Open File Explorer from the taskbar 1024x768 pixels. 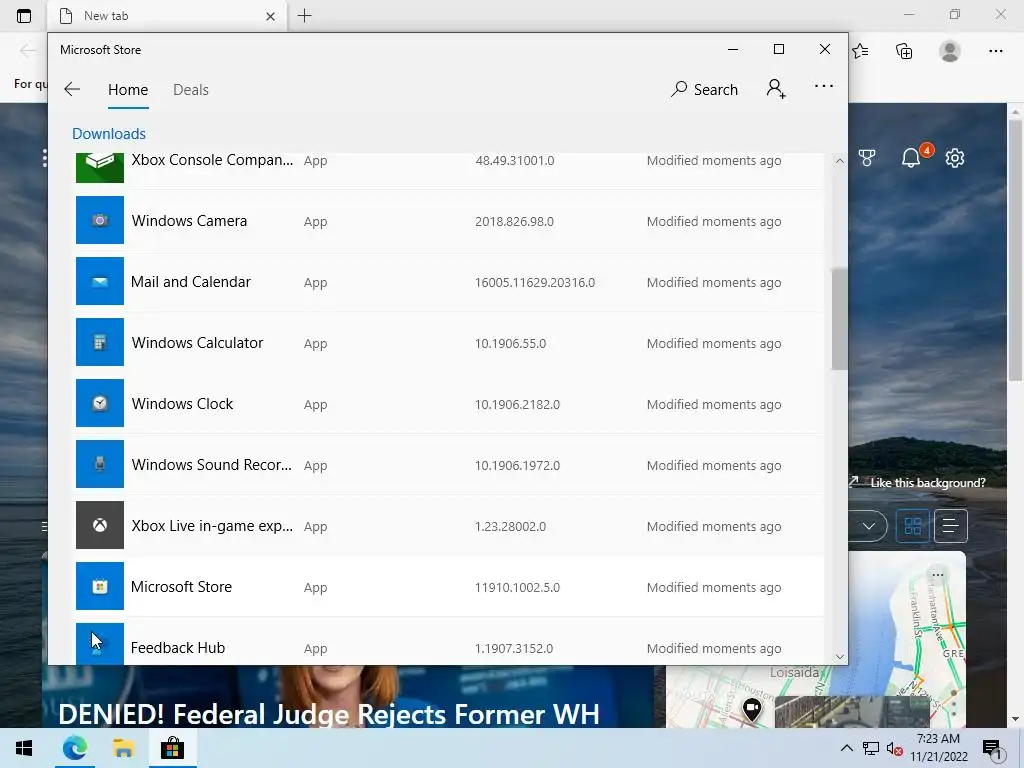[123, 748]
